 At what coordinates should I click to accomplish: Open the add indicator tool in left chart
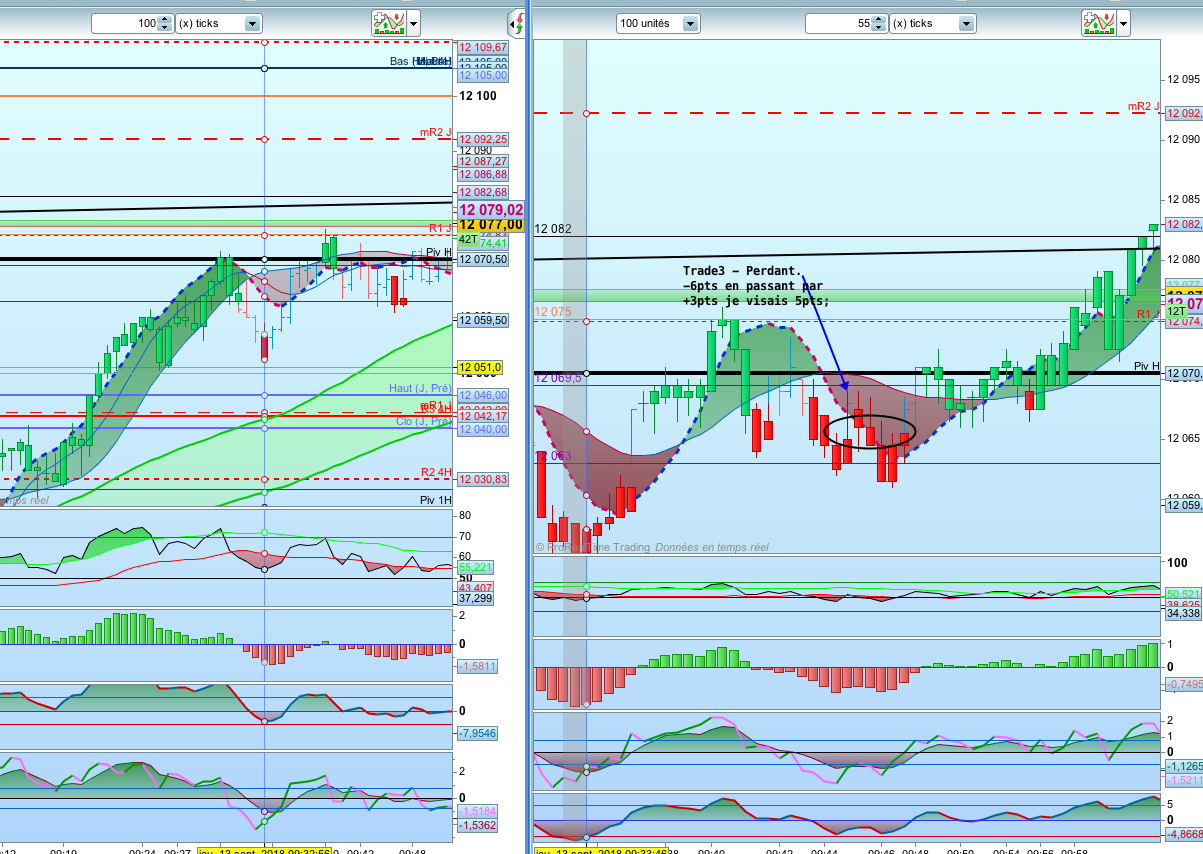[x=389, y=22]
